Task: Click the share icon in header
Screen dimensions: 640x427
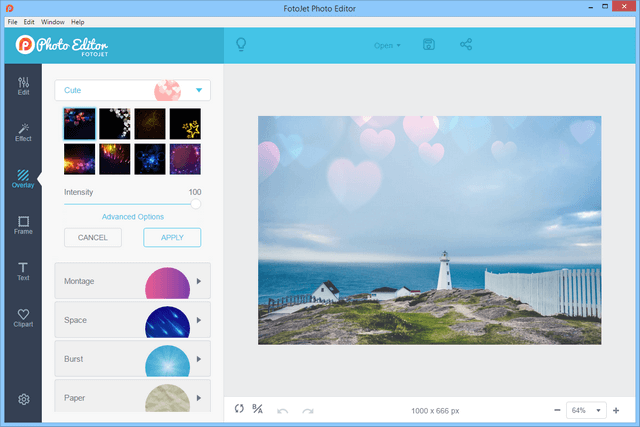Action: point(466,45)
